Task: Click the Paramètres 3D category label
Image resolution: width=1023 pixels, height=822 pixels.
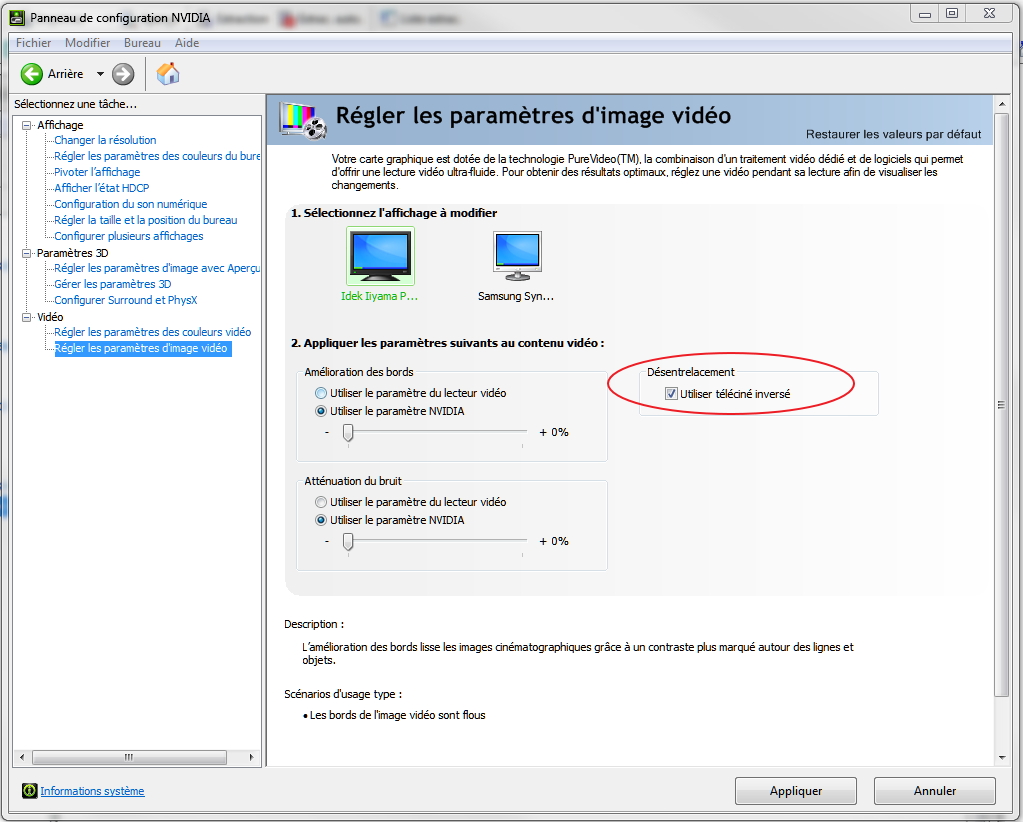Action: (x=72, y=252)
